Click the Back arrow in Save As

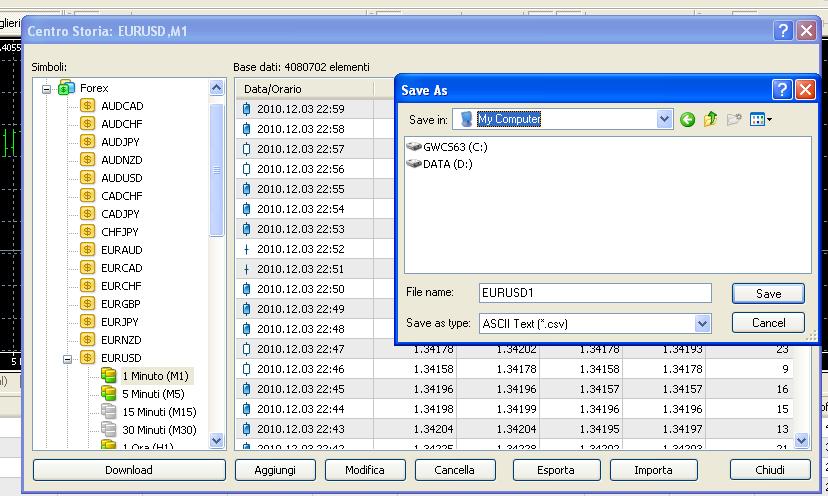(687, 120)
